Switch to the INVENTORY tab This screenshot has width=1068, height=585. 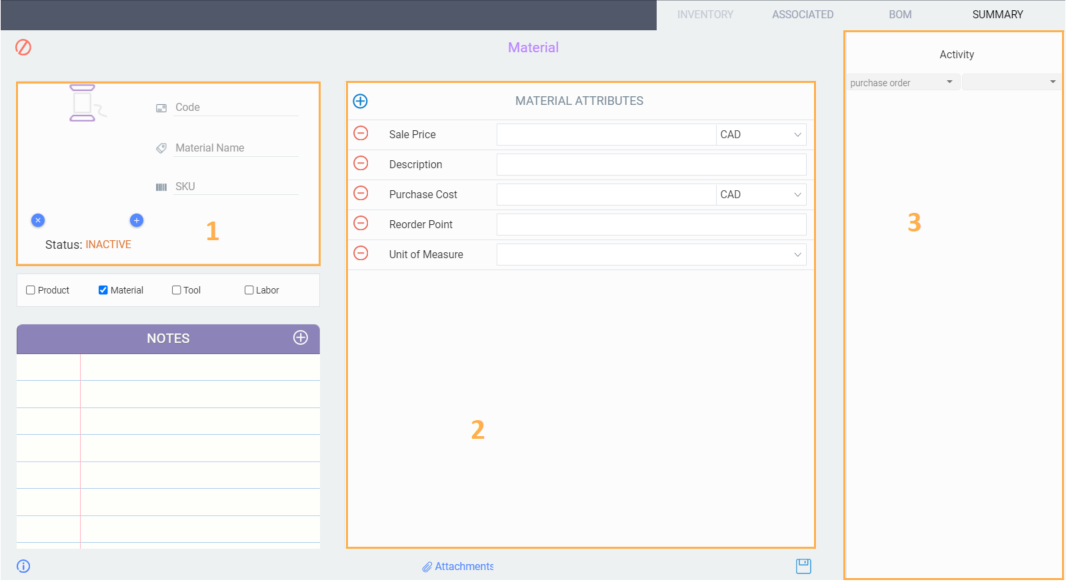point(705,14)
